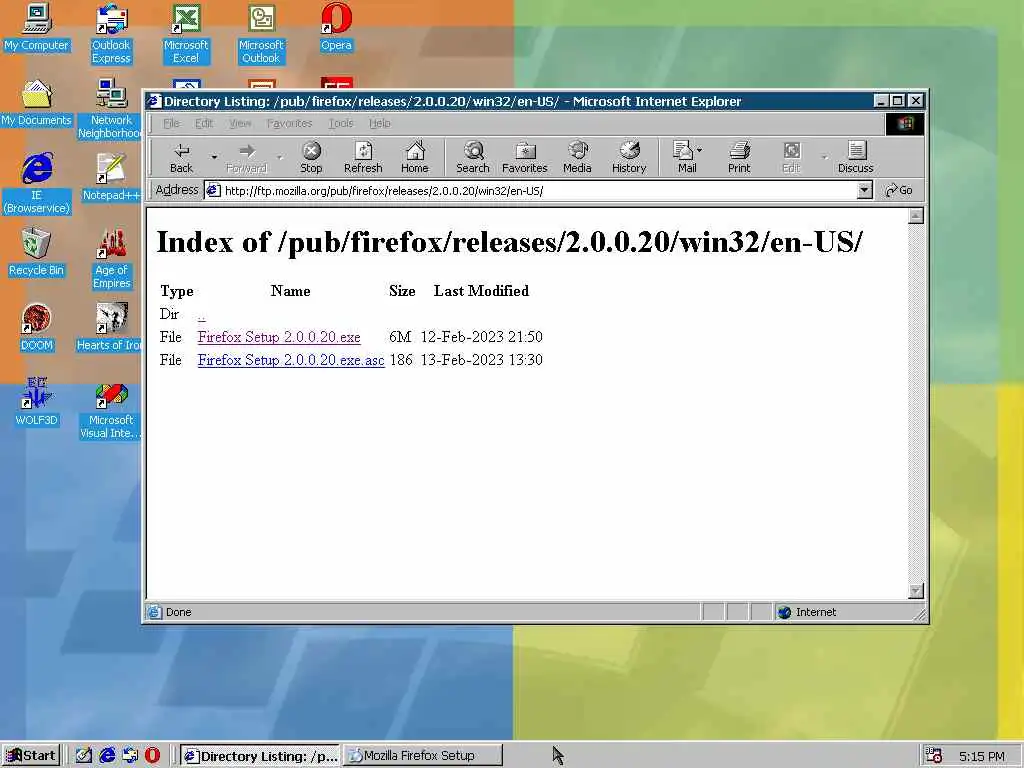Select the Network Neighborhood desktop icon

[x=111, y=109]
